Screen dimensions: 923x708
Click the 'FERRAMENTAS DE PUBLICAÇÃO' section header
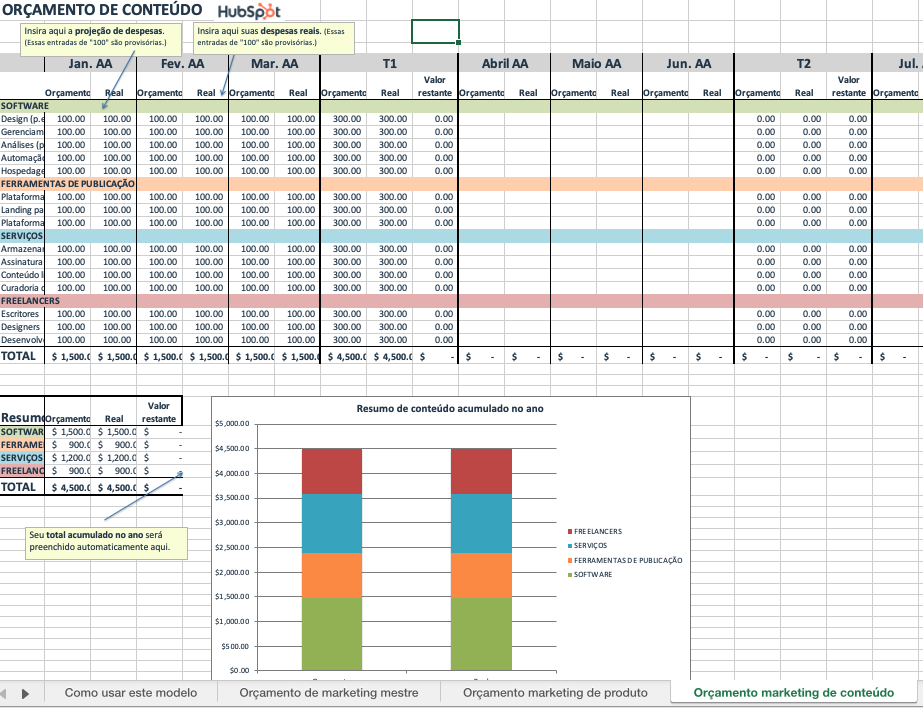pyautogui.click(x=68, y=184)
